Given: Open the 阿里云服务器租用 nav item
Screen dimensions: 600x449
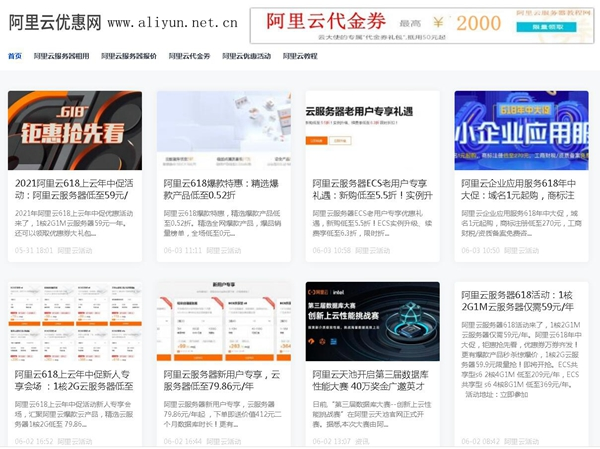Looking at the screenshot, I should [x=61, y=56].
